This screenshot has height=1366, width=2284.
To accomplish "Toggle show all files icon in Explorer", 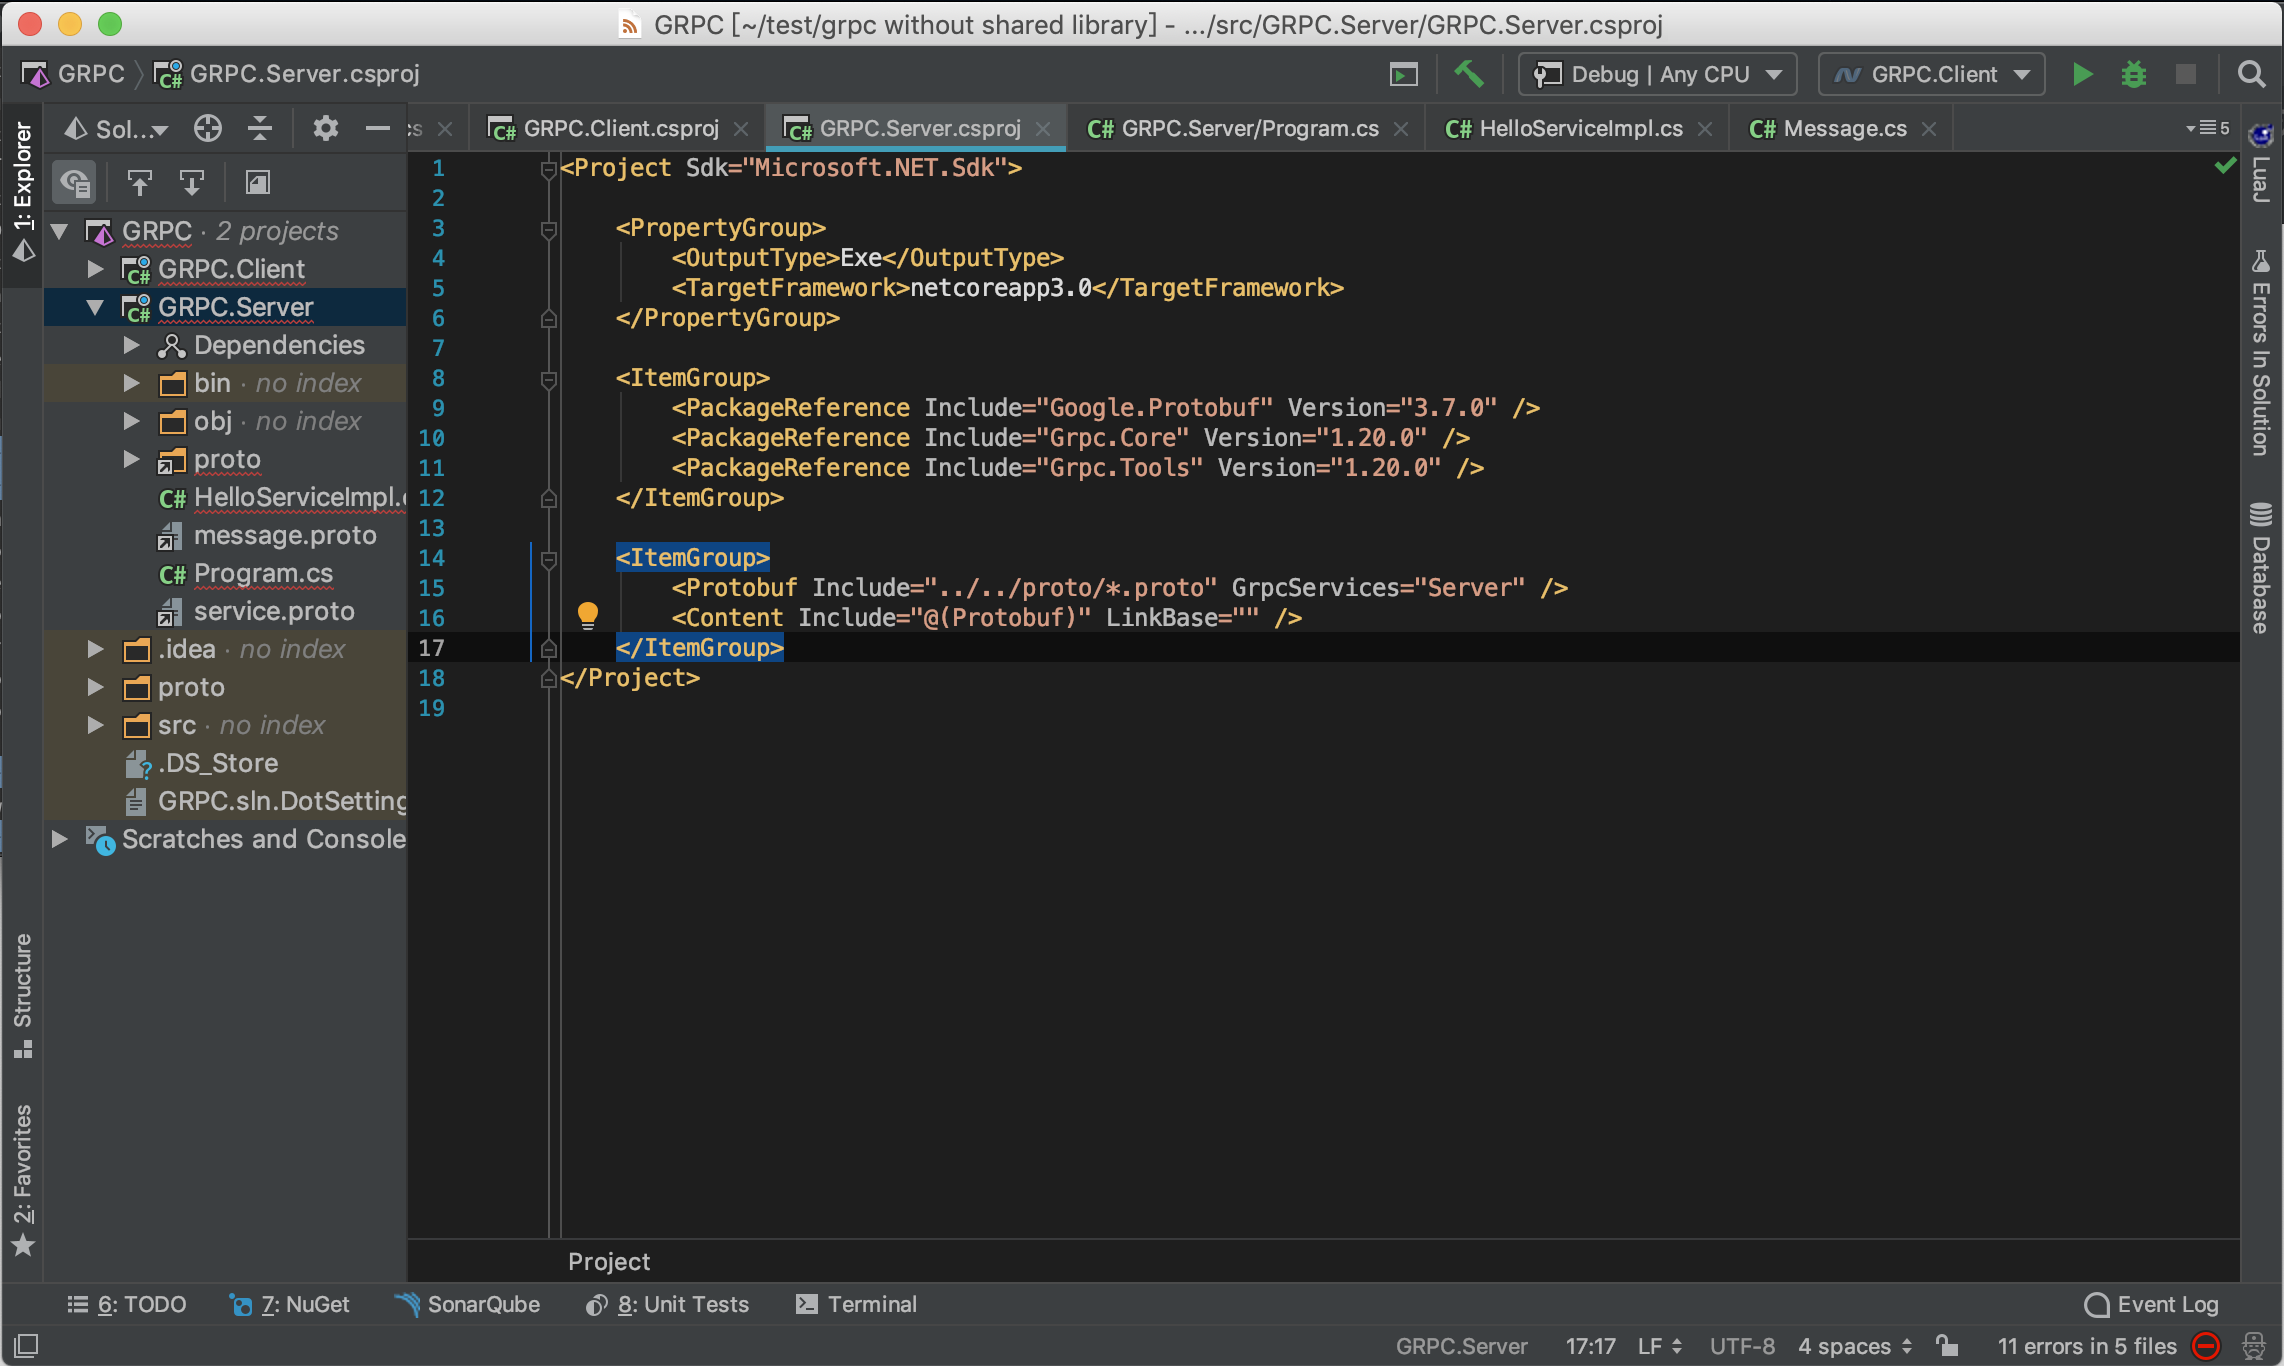I will coord(75,182).
